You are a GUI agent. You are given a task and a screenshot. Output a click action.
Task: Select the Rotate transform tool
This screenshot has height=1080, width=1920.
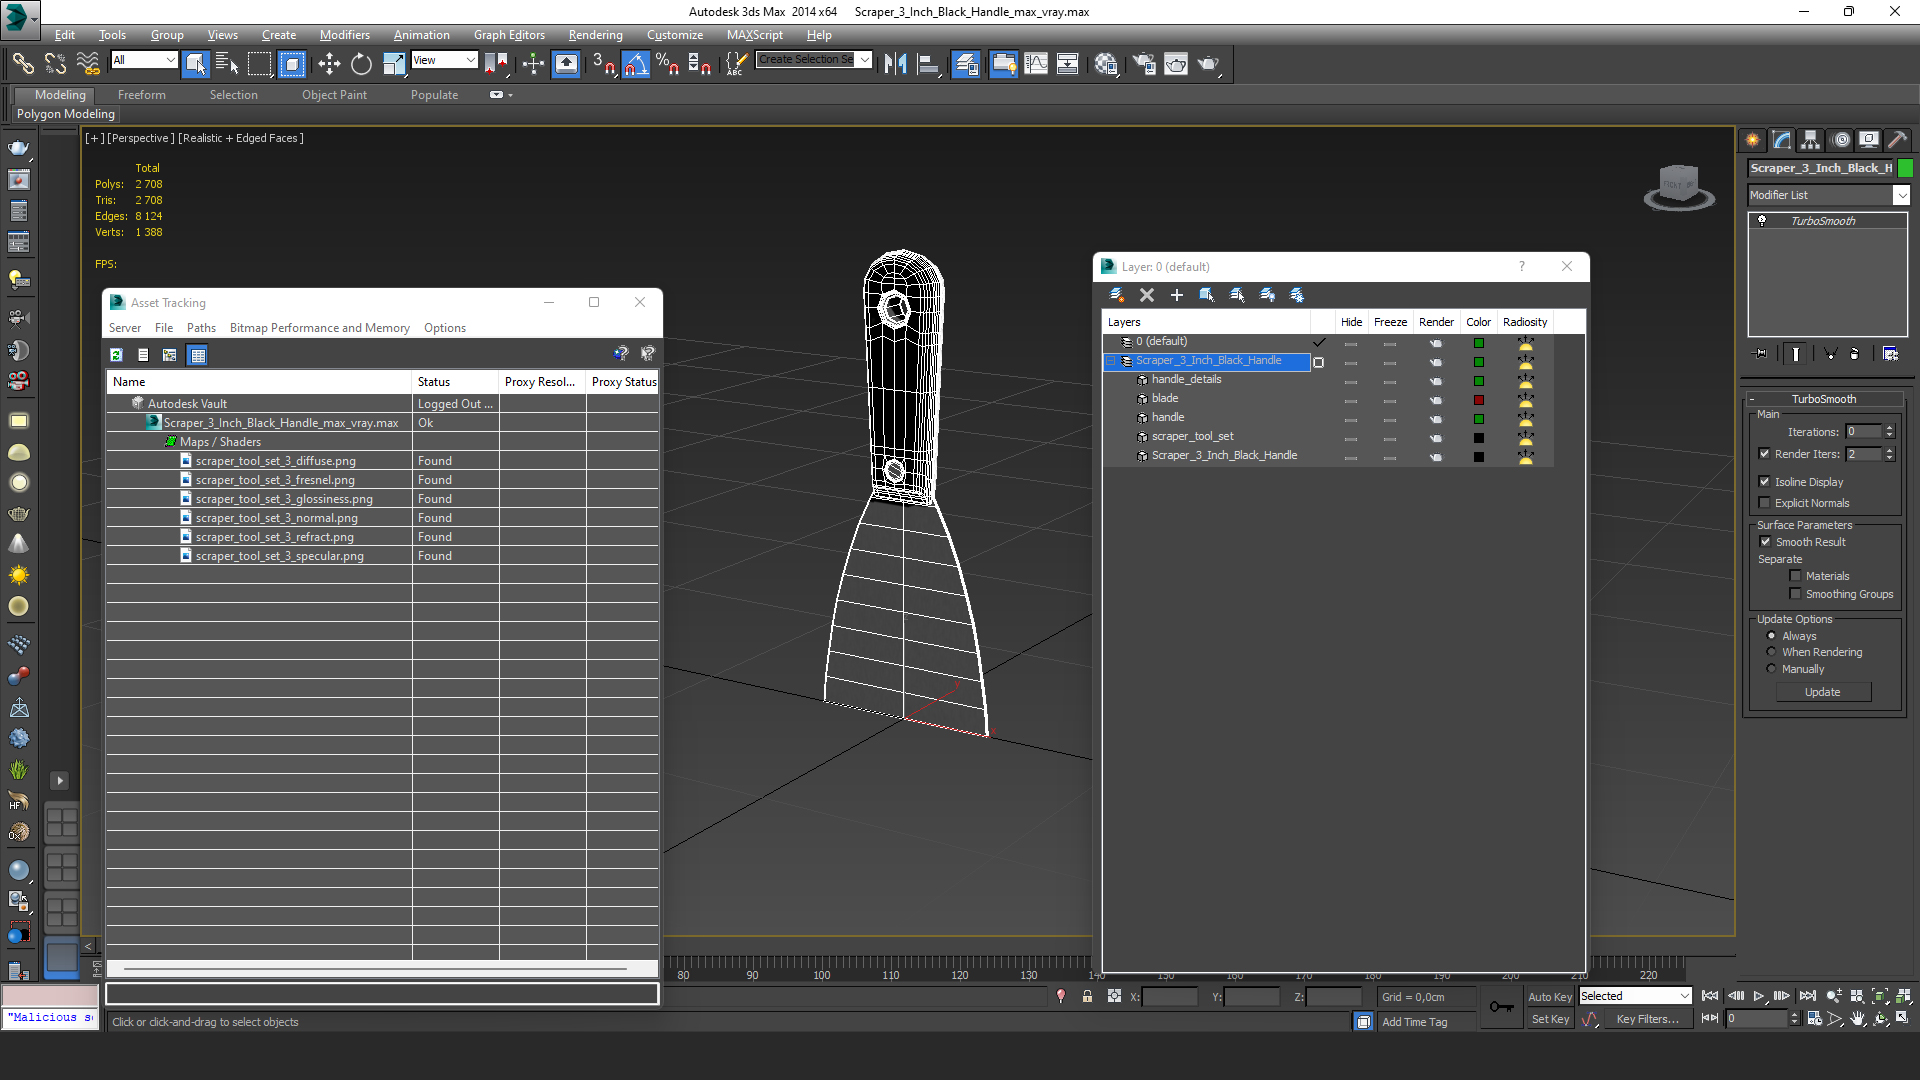pyautogui.click(x=361, y=64)
